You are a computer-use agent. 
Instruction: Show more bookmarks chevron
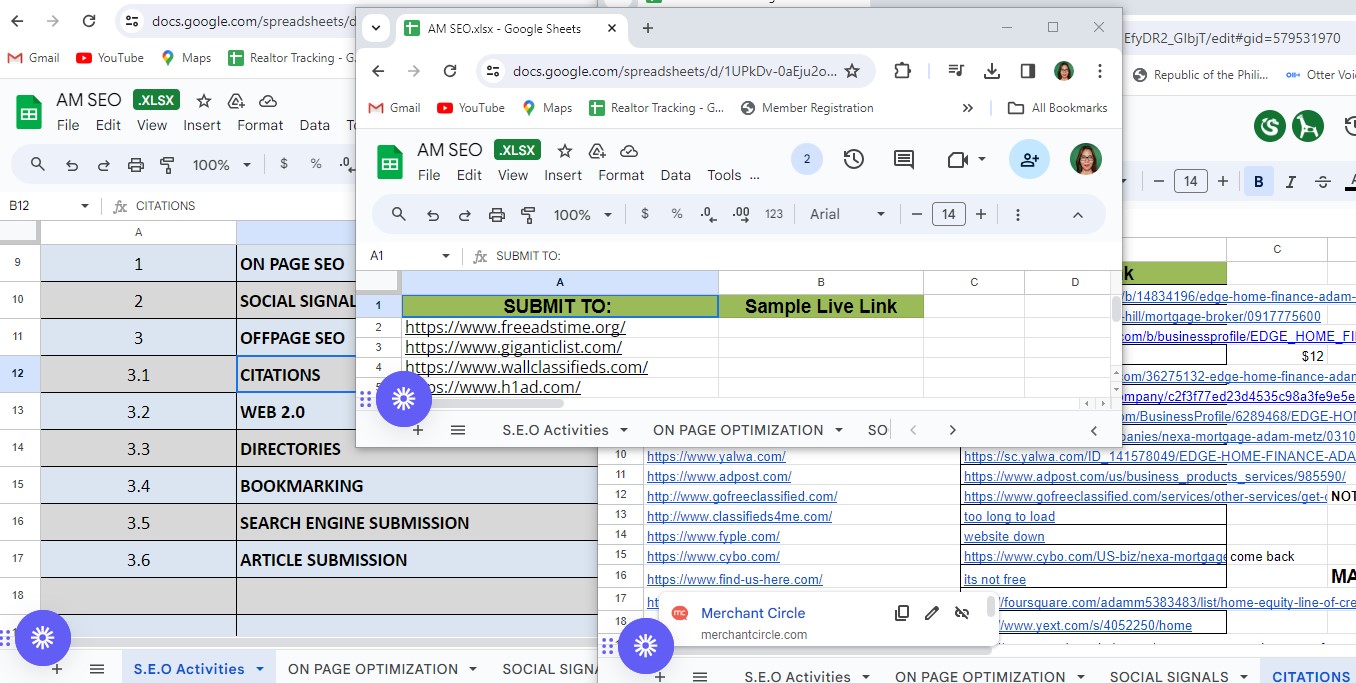point(967,108)
